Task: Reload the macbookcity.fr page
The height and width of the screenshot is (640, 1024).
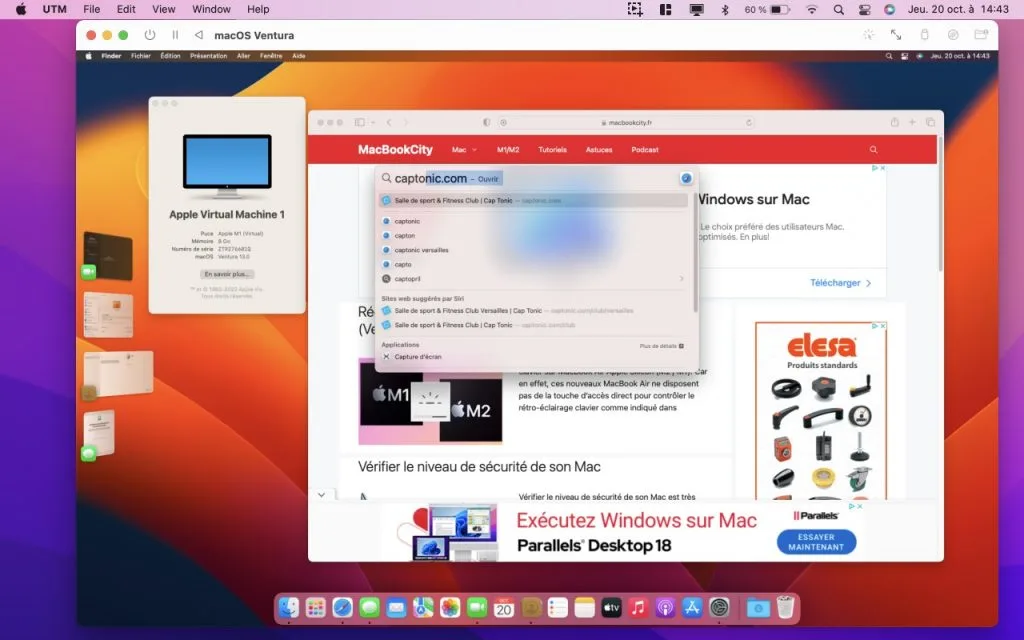Action: pos(749,122)
